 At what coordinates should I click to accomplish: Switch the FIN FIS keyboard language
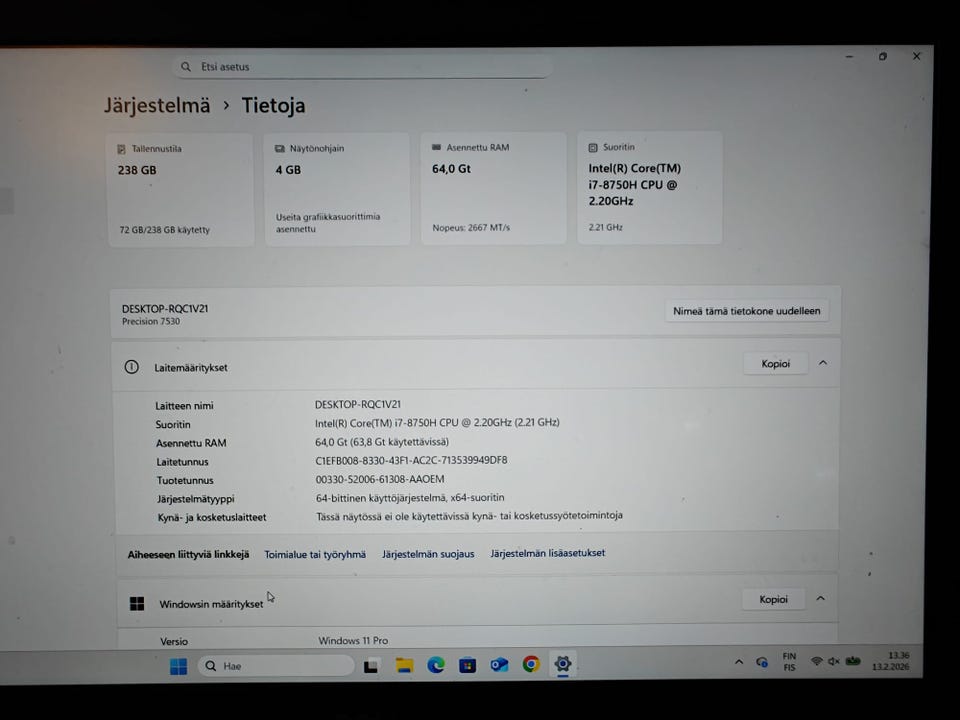click(x=789, y=662)
